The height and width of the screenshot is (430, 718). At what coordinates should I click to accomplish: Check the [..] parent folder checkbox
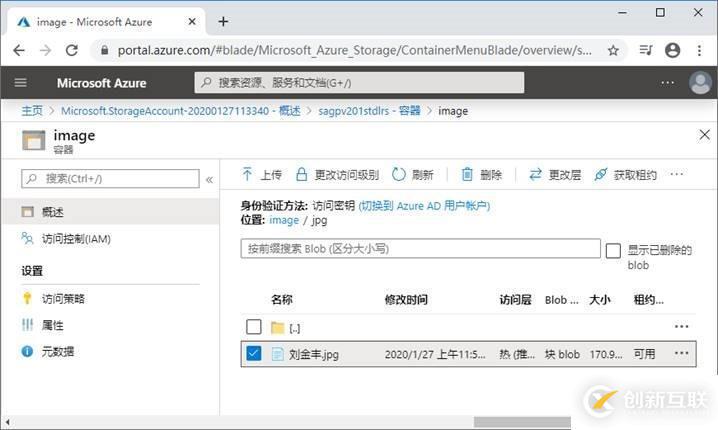coord(254,327)
